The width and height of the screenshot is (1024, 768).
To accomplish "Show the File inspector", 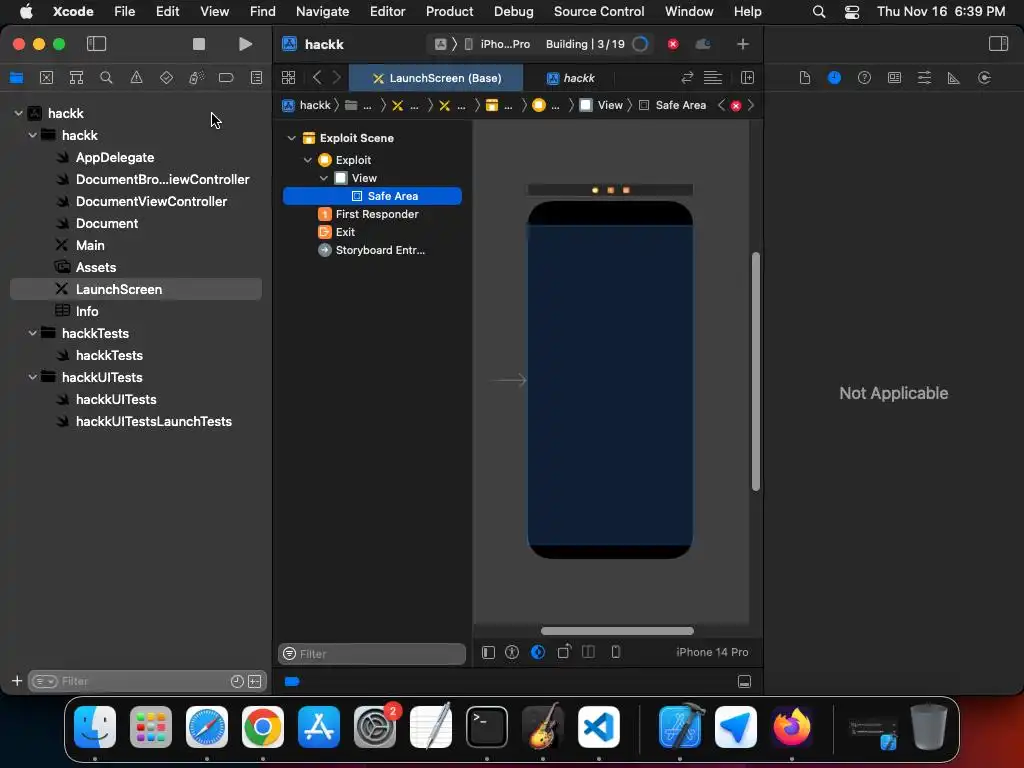I will click(x=805, y=78).
